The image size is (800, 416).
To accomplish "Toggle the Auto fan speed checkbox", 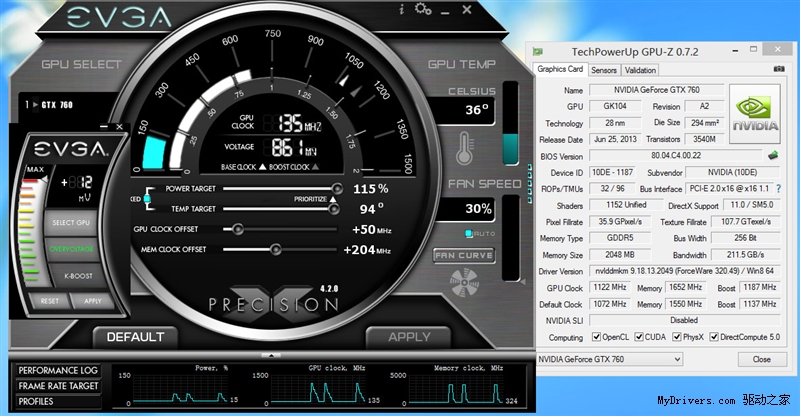I will click(x=469, y=233).
